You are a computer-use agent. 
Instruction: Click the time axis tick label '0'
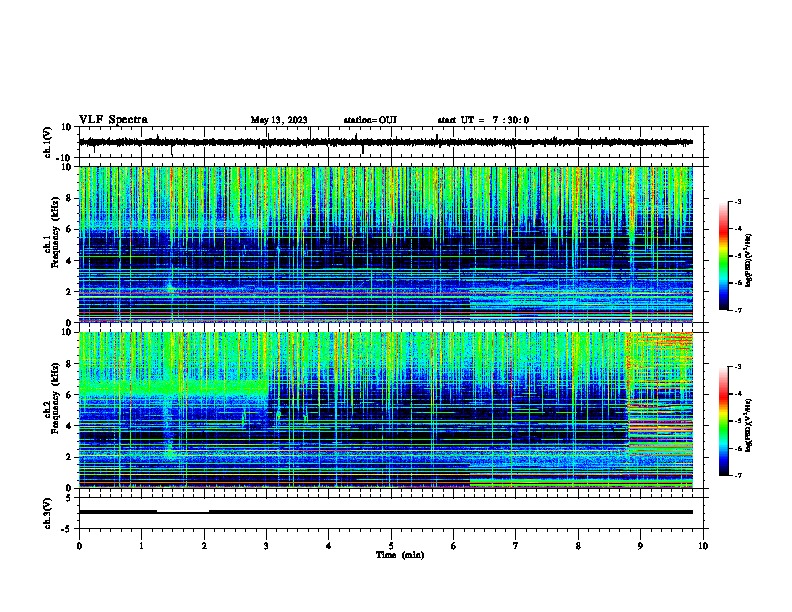79,546
